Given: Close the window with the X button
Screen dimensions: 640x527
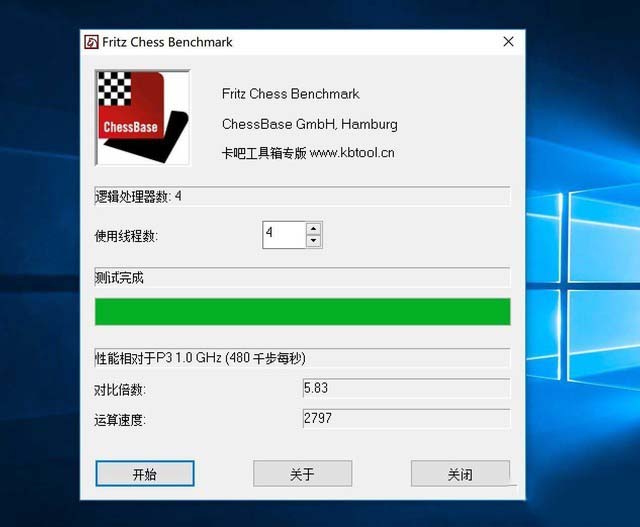Looking at the screenshot, I should 508,42.
